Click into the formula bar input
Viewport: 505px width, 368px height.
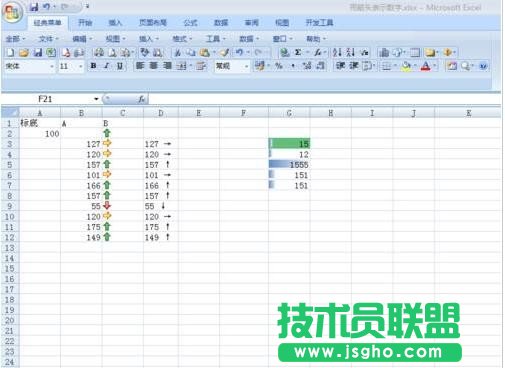(323, 99)
